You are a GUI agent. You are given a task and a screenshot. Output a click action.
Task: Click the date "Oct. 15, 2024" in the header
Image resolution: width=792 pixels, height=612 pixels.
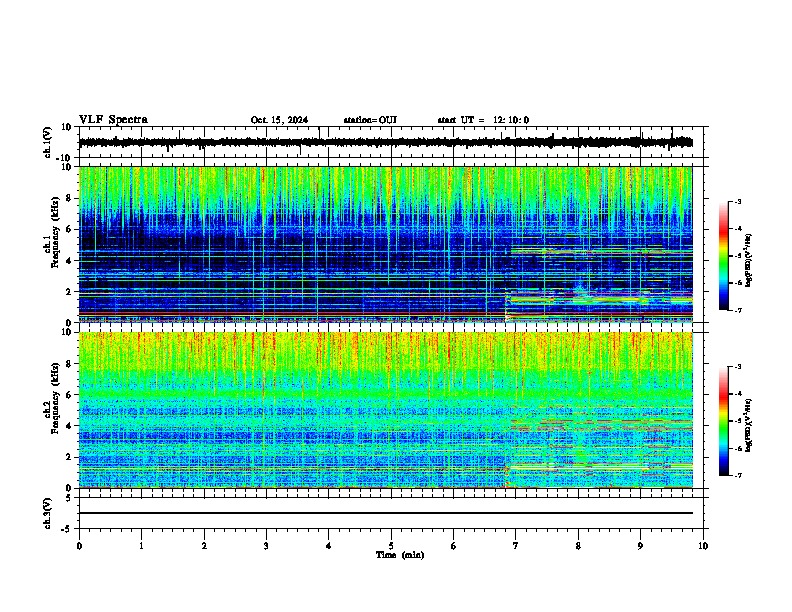click(x=279, y=120)
